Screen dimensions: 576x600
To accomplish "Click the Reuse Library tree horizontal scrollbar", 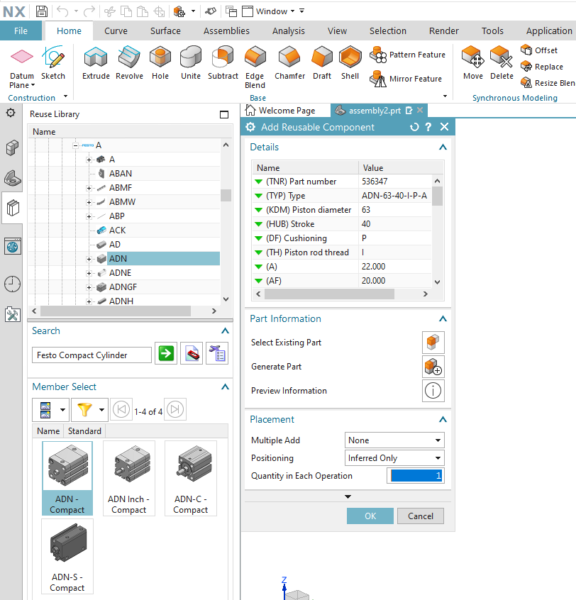I will [116, 311].
